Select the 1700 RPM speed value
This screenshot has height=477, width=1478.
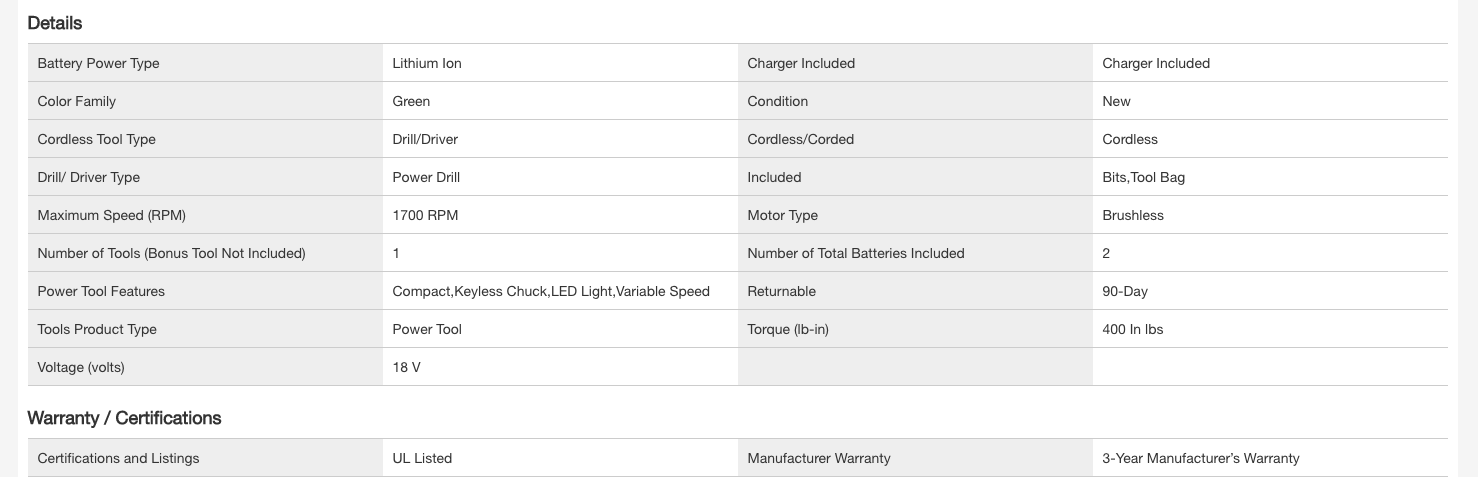[425, 215]
